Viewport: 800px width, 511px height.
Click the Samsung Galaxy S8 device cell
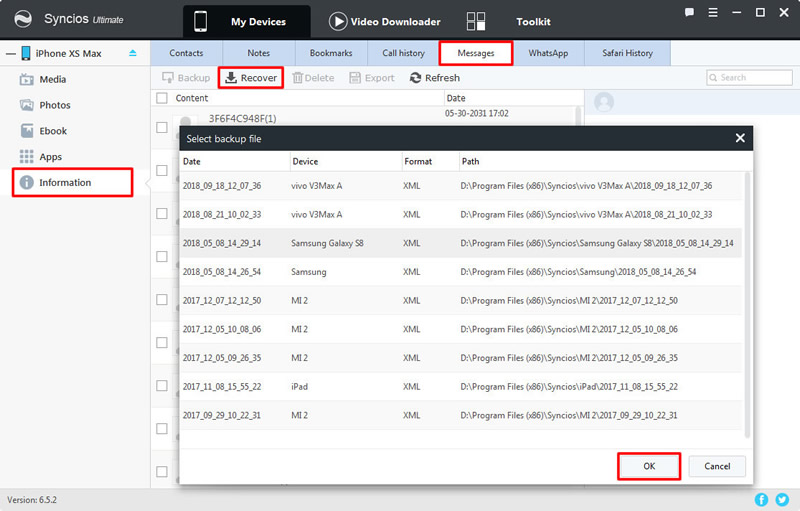[327, 243]
